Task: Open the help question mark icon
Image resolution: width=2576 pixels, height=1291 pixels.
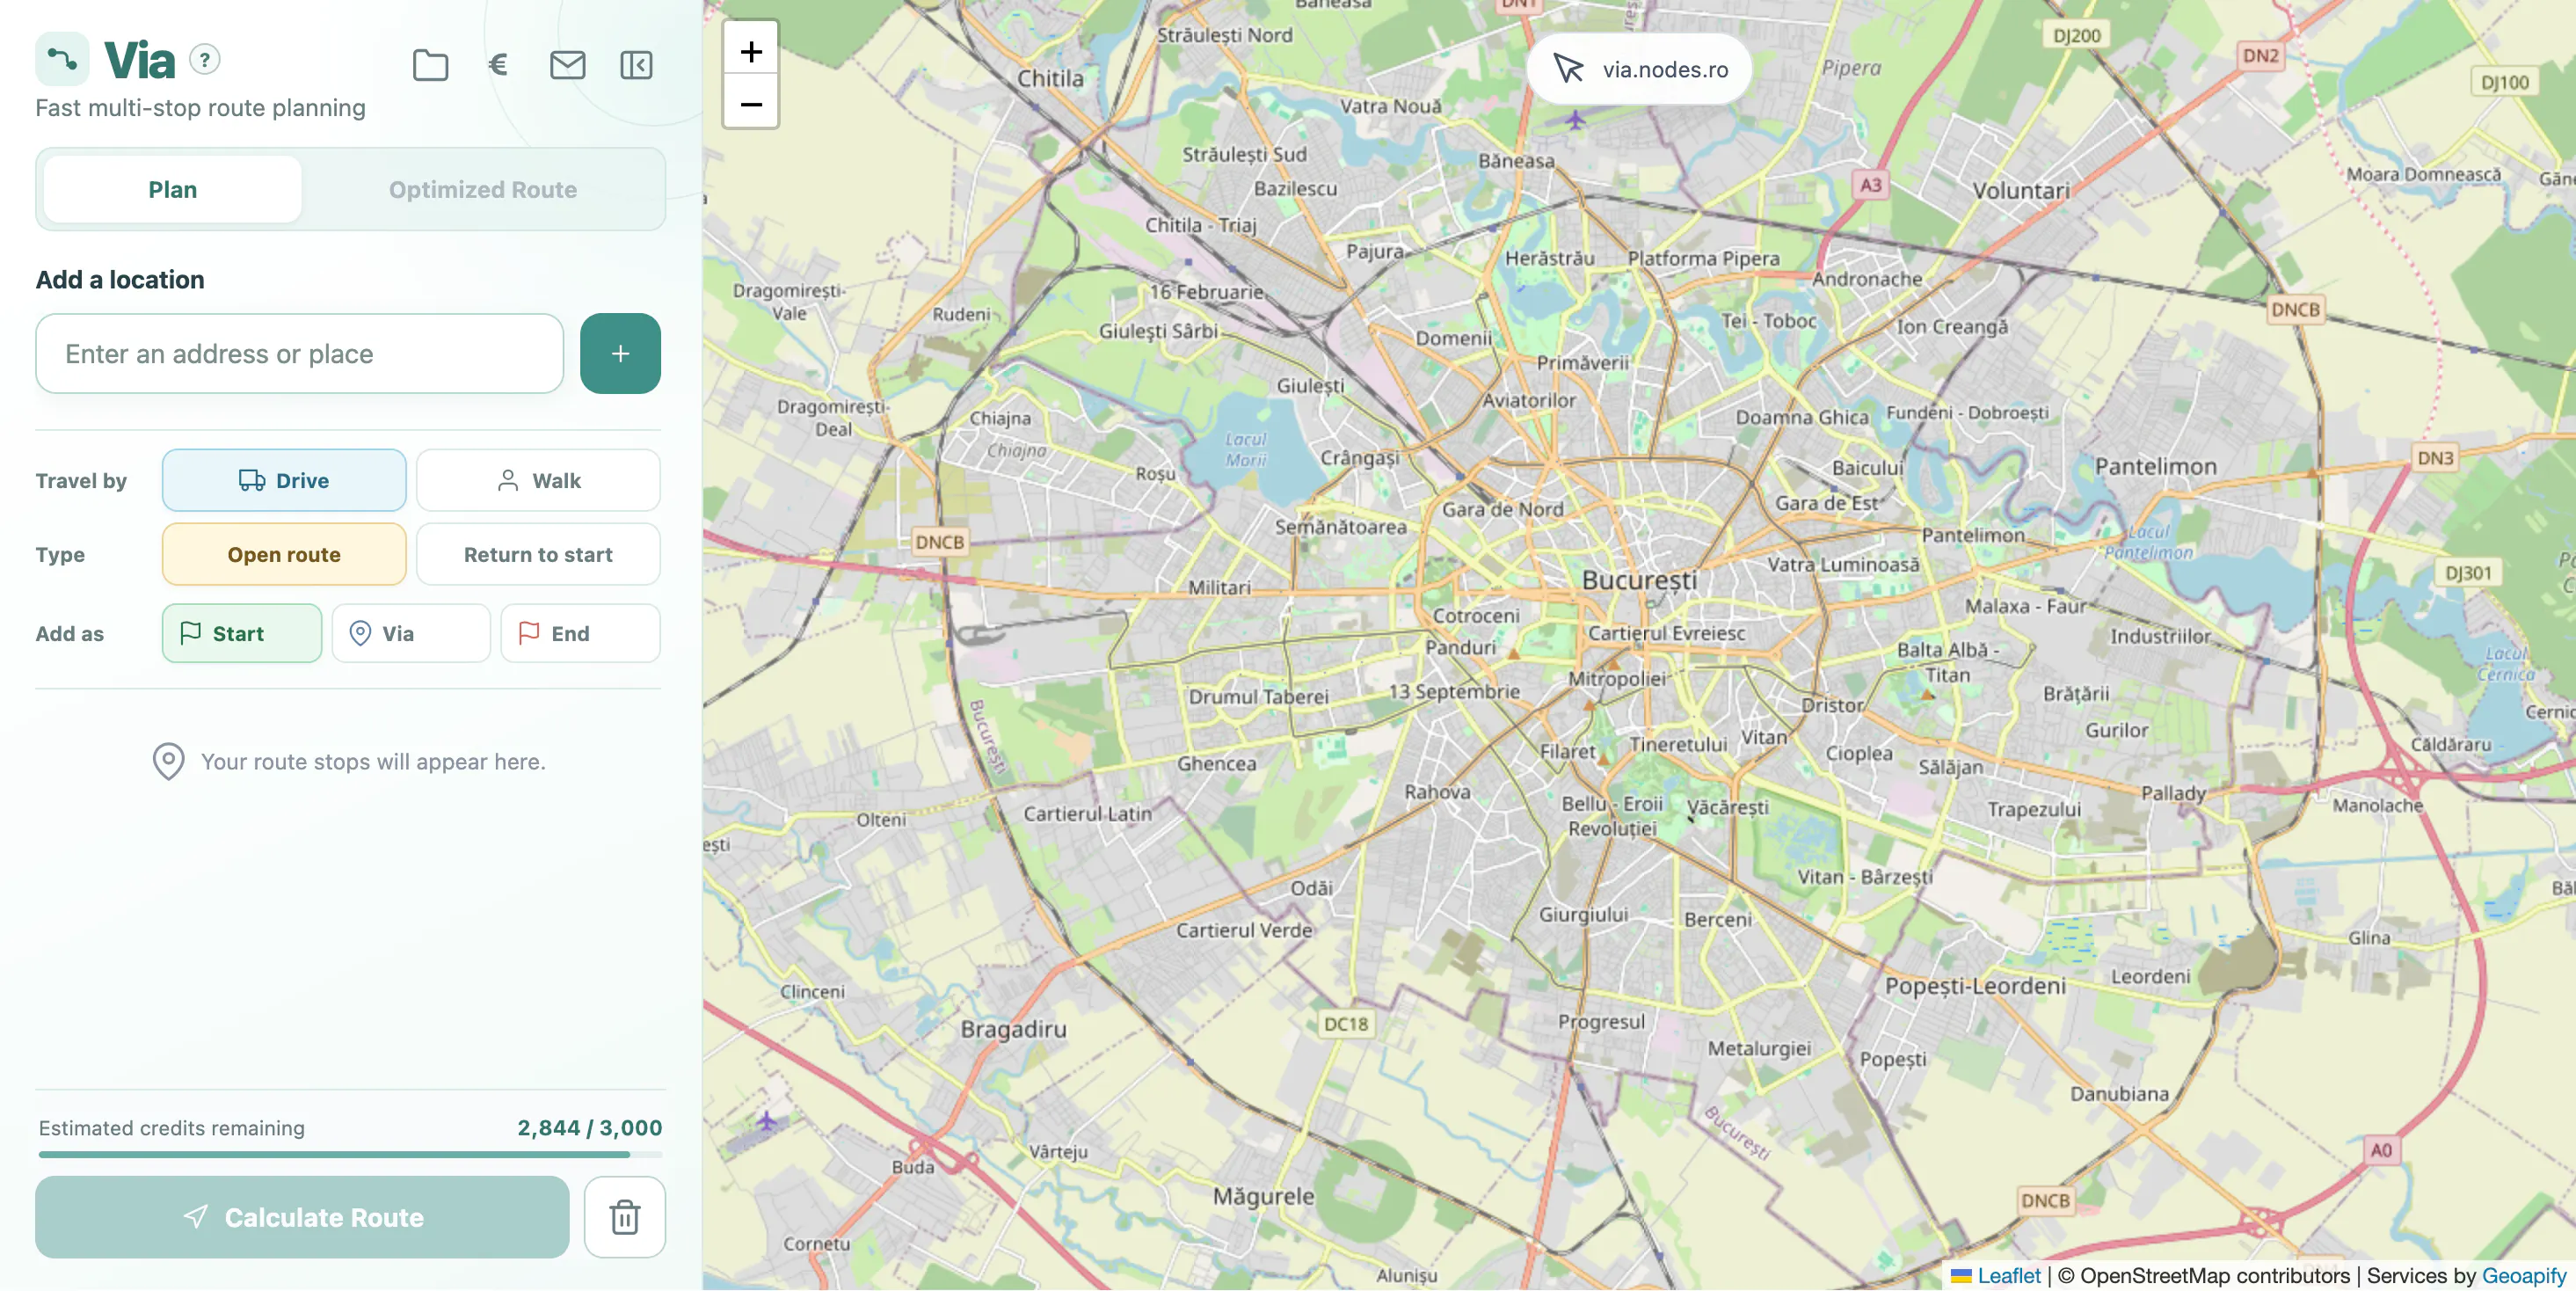Action: [x=205, y=60]
